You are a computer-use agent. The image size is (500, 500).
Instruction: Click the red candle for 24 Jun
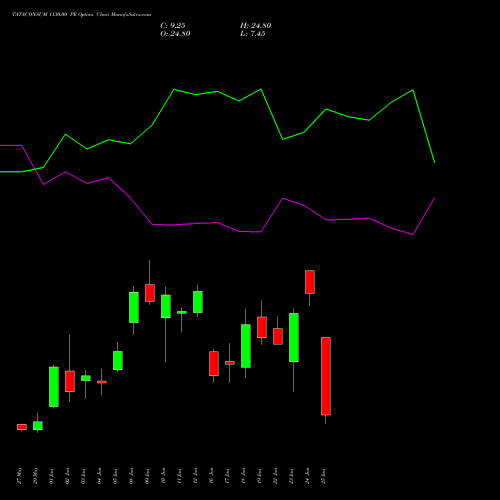pos(310,282)
